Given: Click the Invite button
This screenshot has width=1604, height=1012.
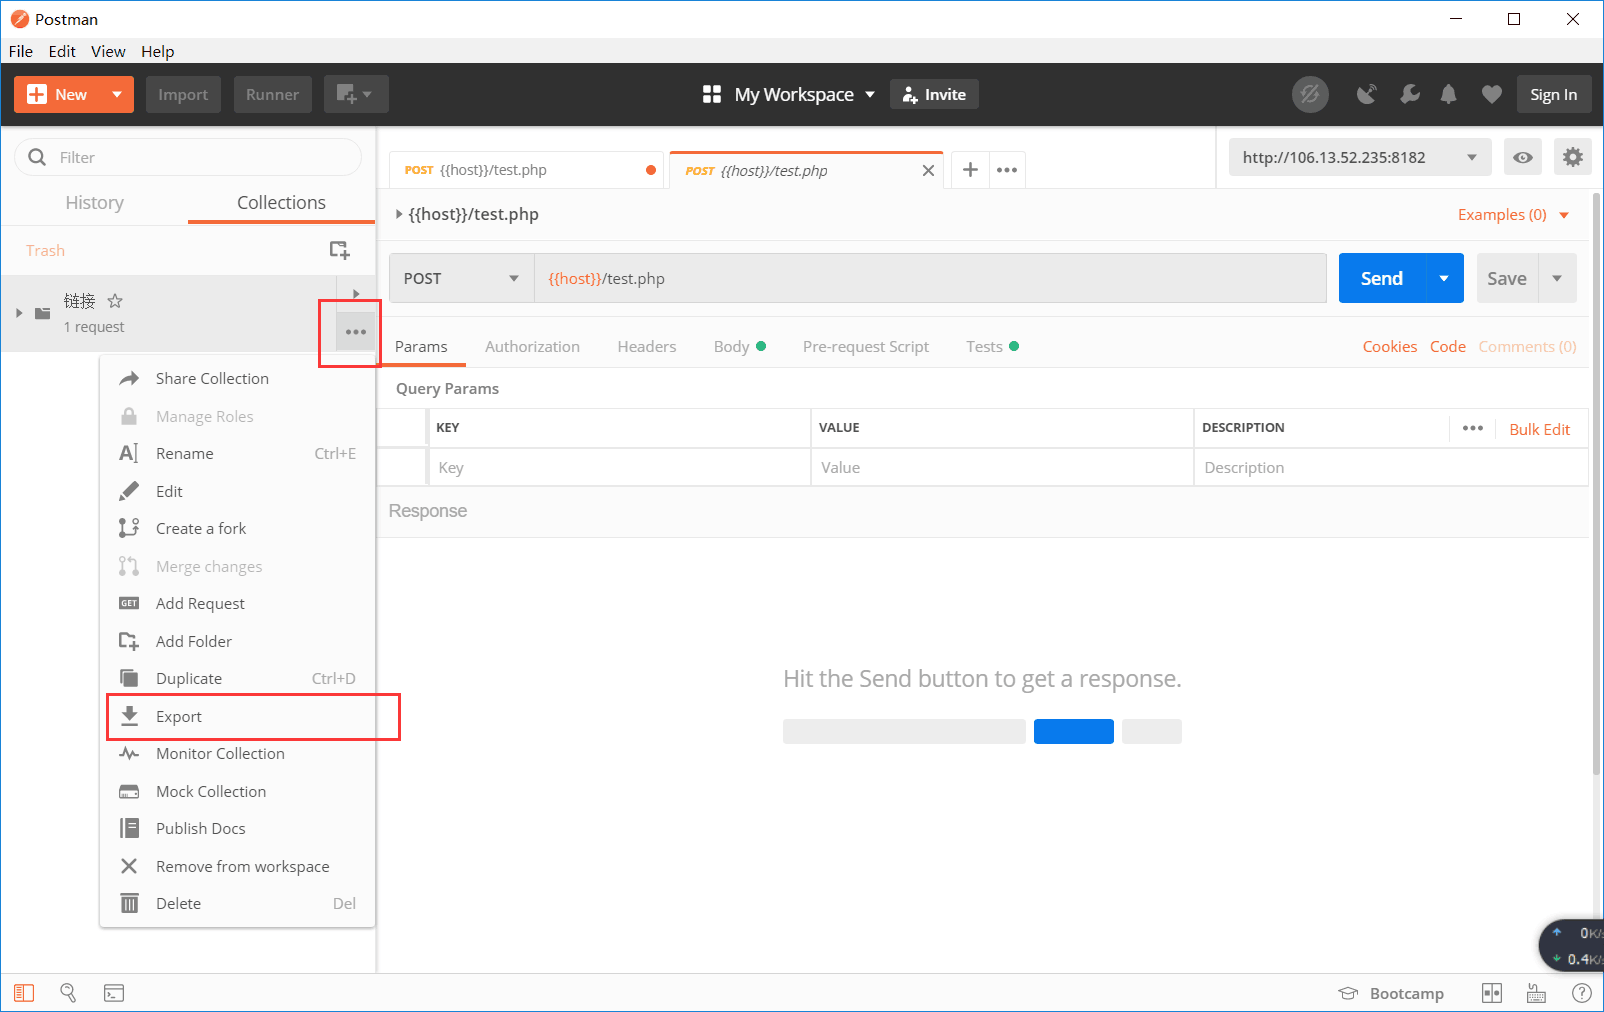Looking at the screenshot, I should pos(934,94).
